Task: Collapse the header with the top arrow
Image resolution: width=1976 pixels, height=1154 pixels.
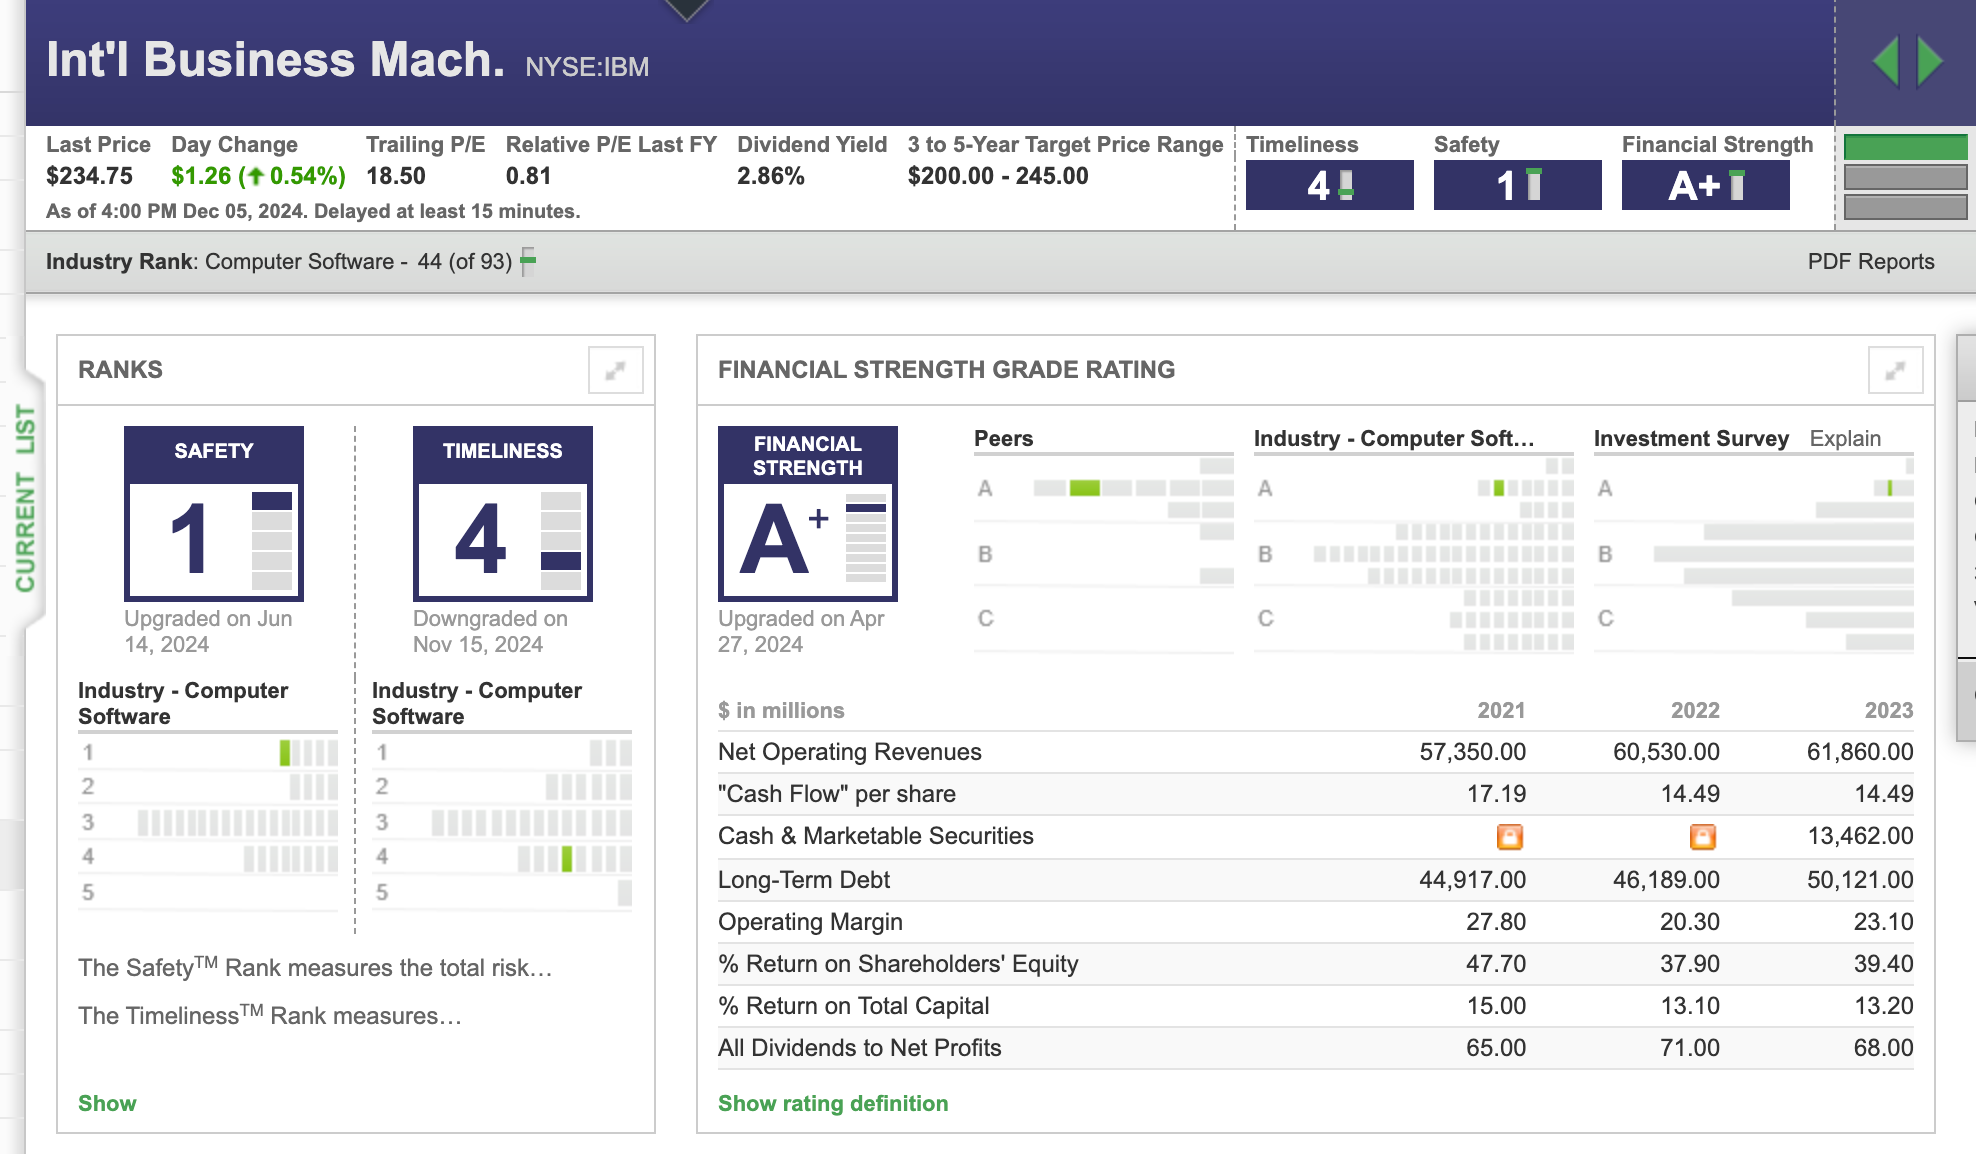Action: [687, 9]
